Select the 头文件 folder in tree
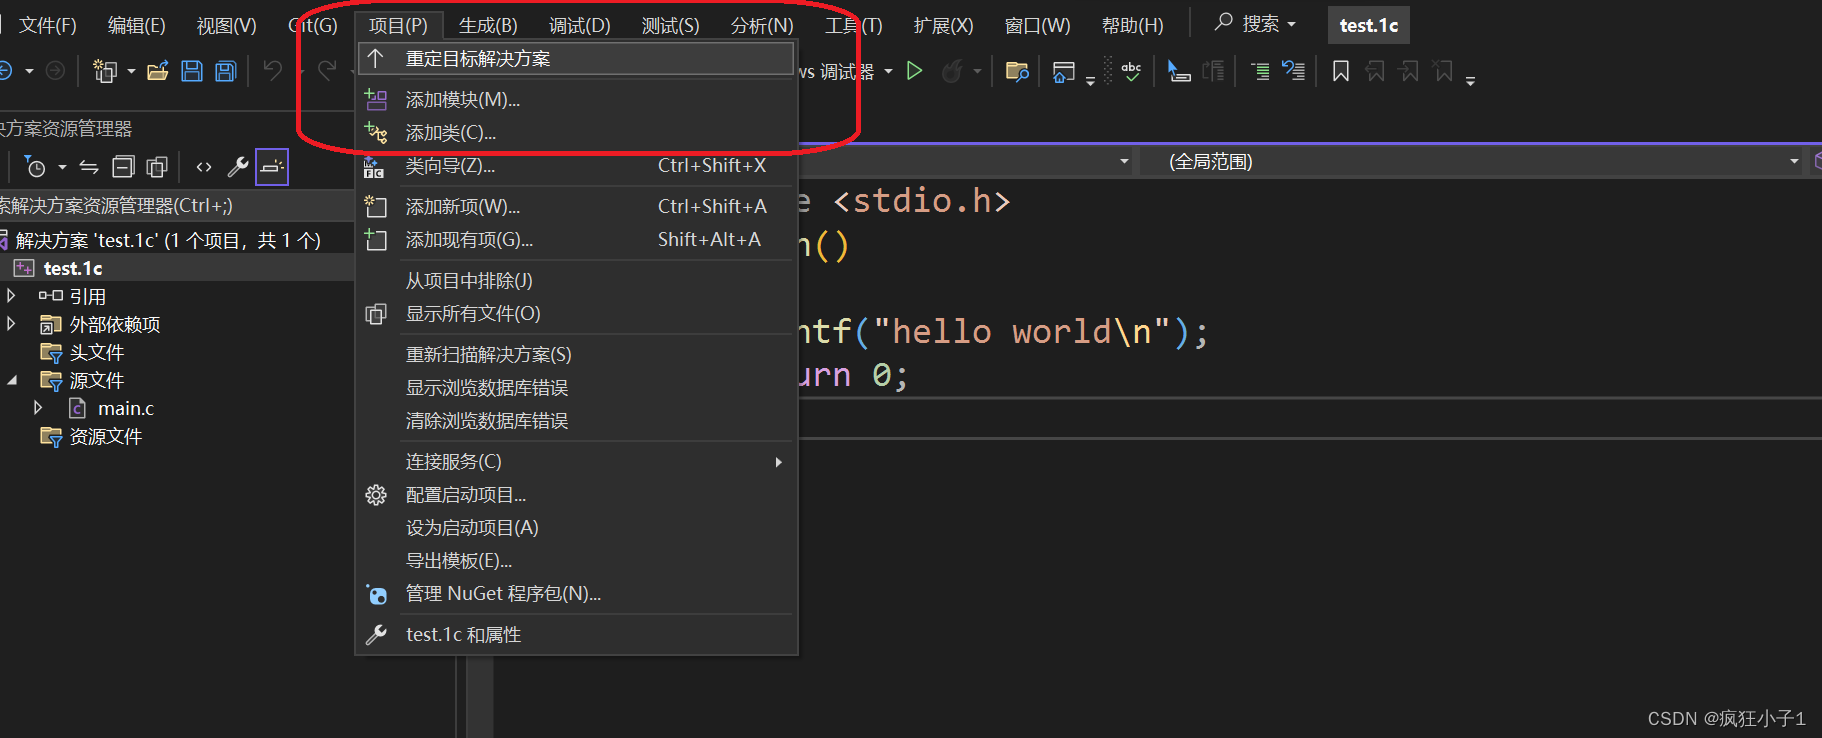The height and width of the screenshot is (738, 1822). [x=96, y=352]
